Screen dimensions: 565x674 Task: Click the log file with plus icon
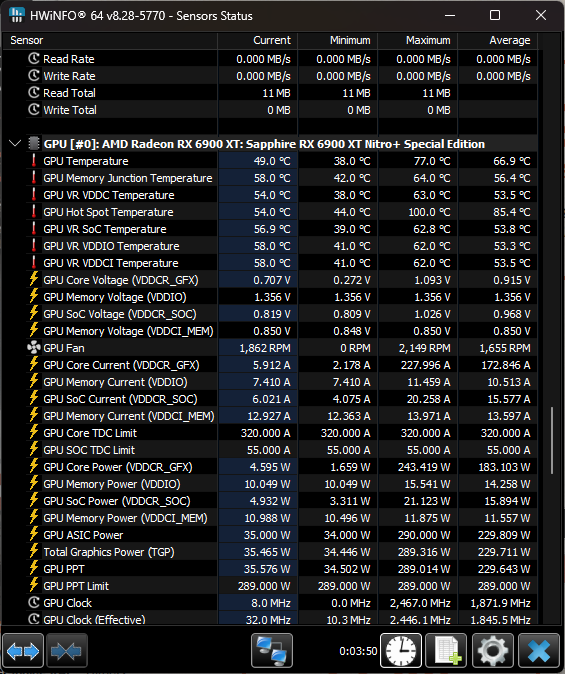click(446, 651)
